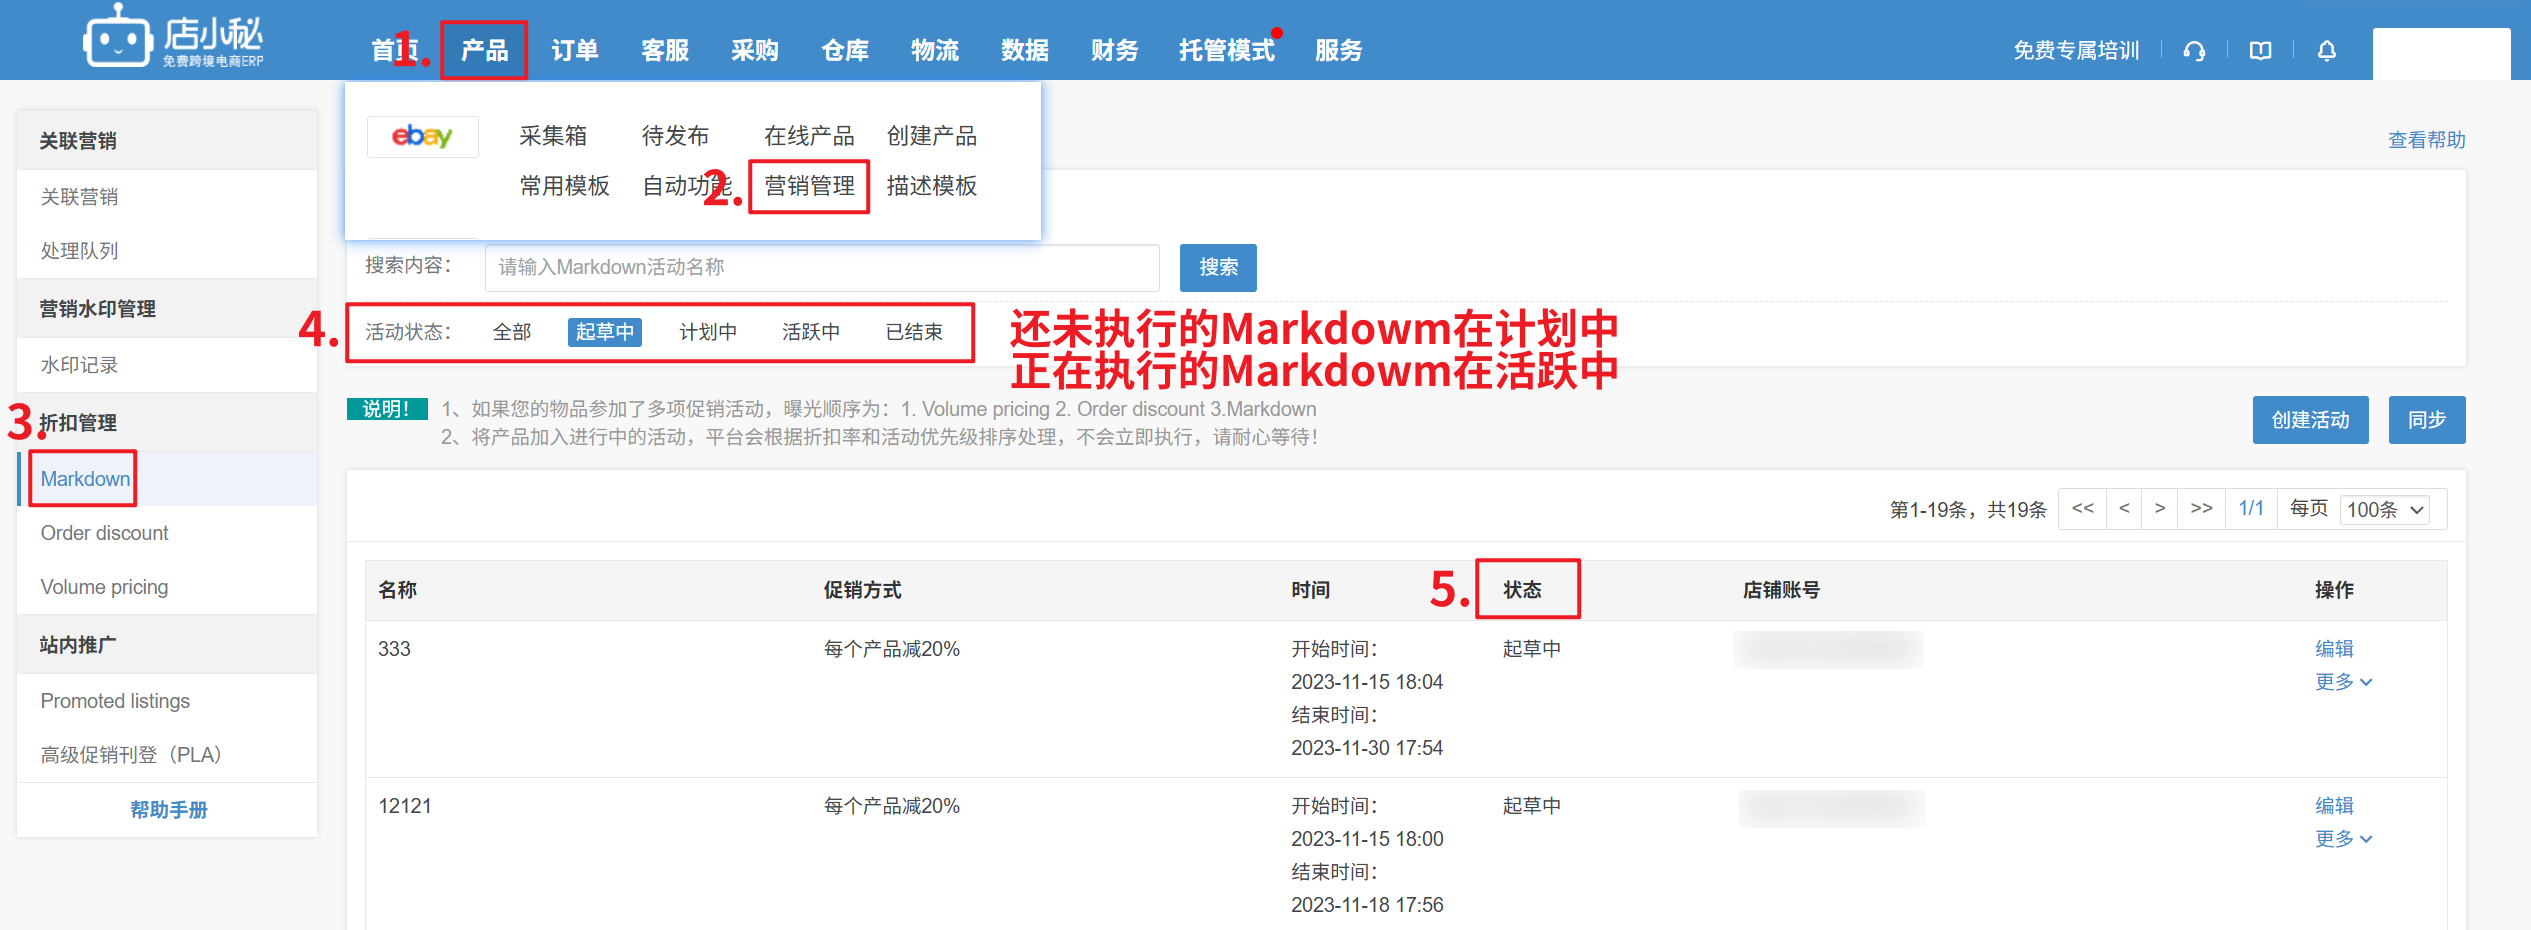Screen dimensions: 2531x930
Task: Expand 更多 options for activity 12121
Action: point(2343,839)
